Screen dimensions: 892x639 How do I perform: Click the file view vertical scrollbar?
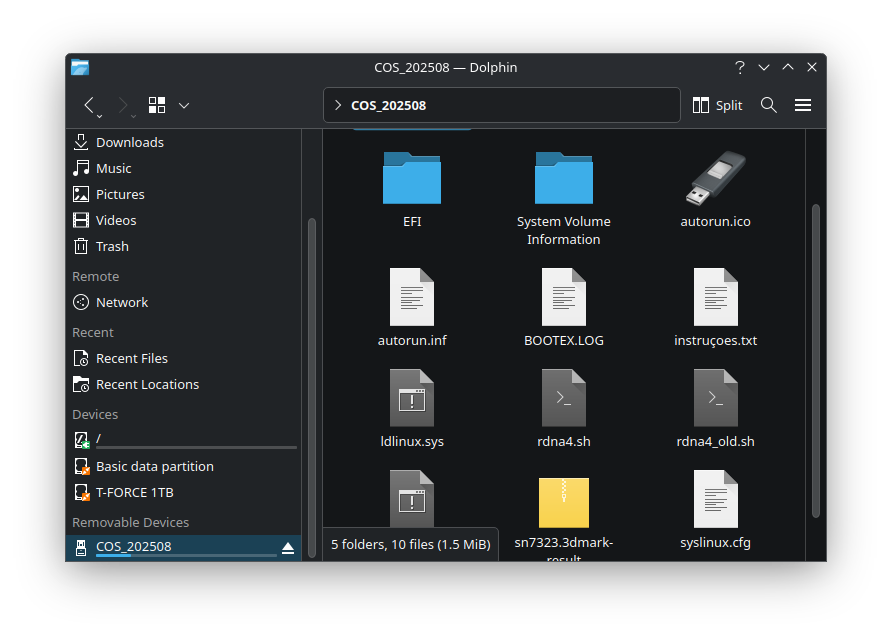pos(816,360)
